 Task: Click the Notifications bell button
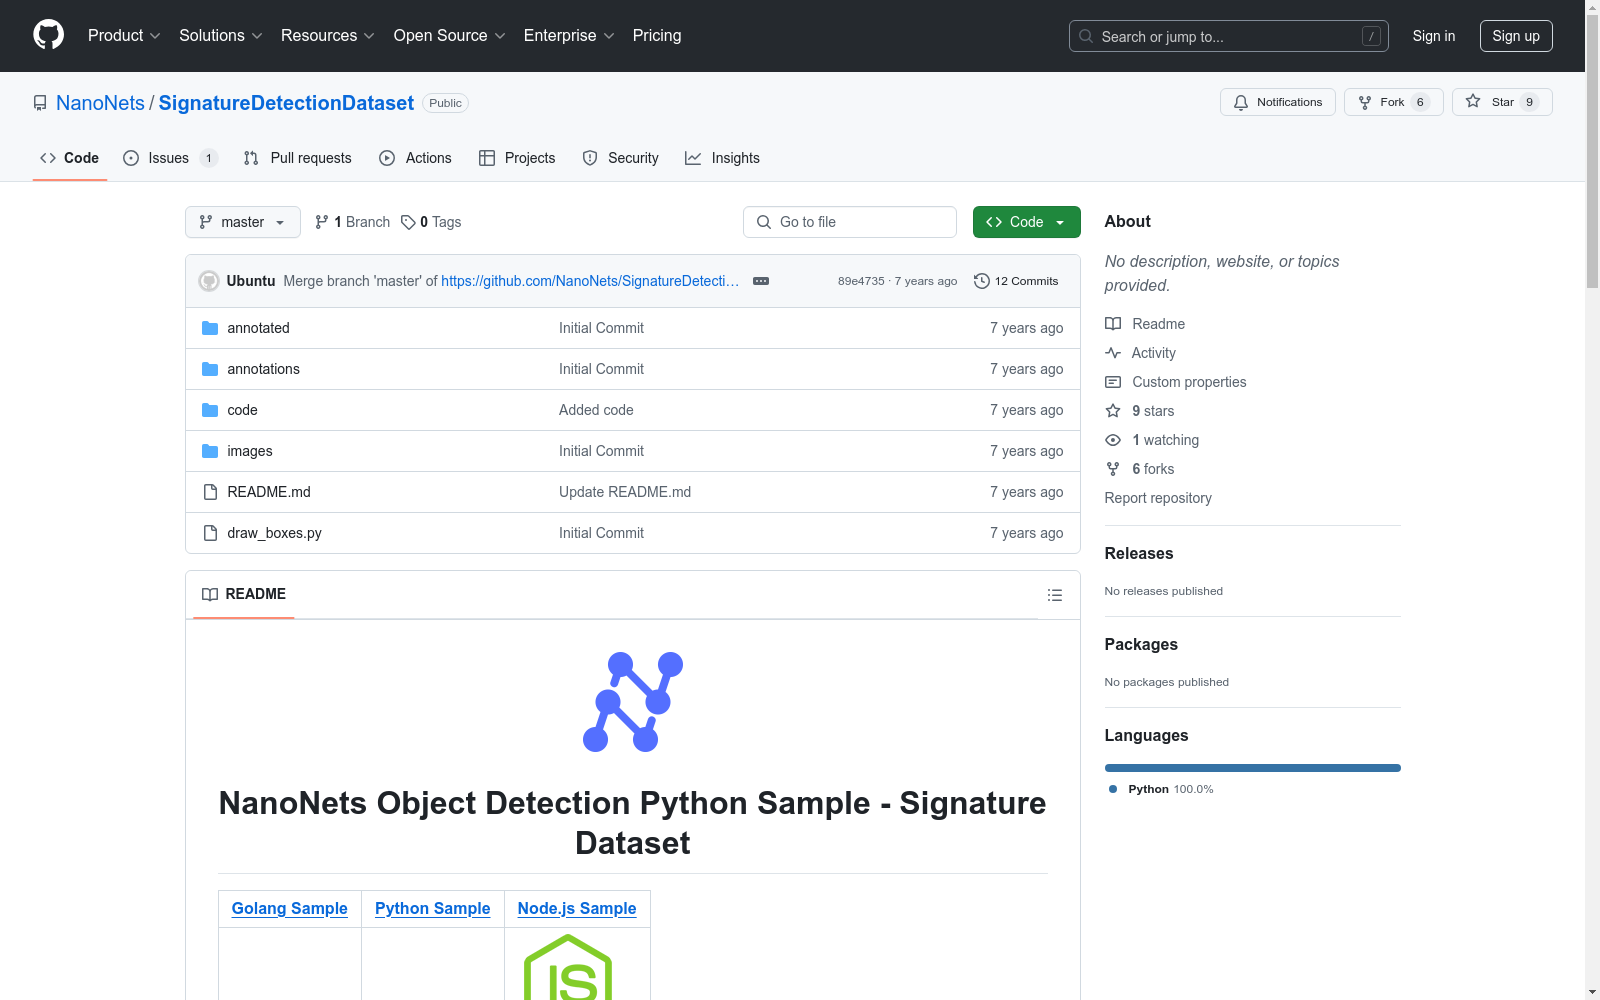1278,102
